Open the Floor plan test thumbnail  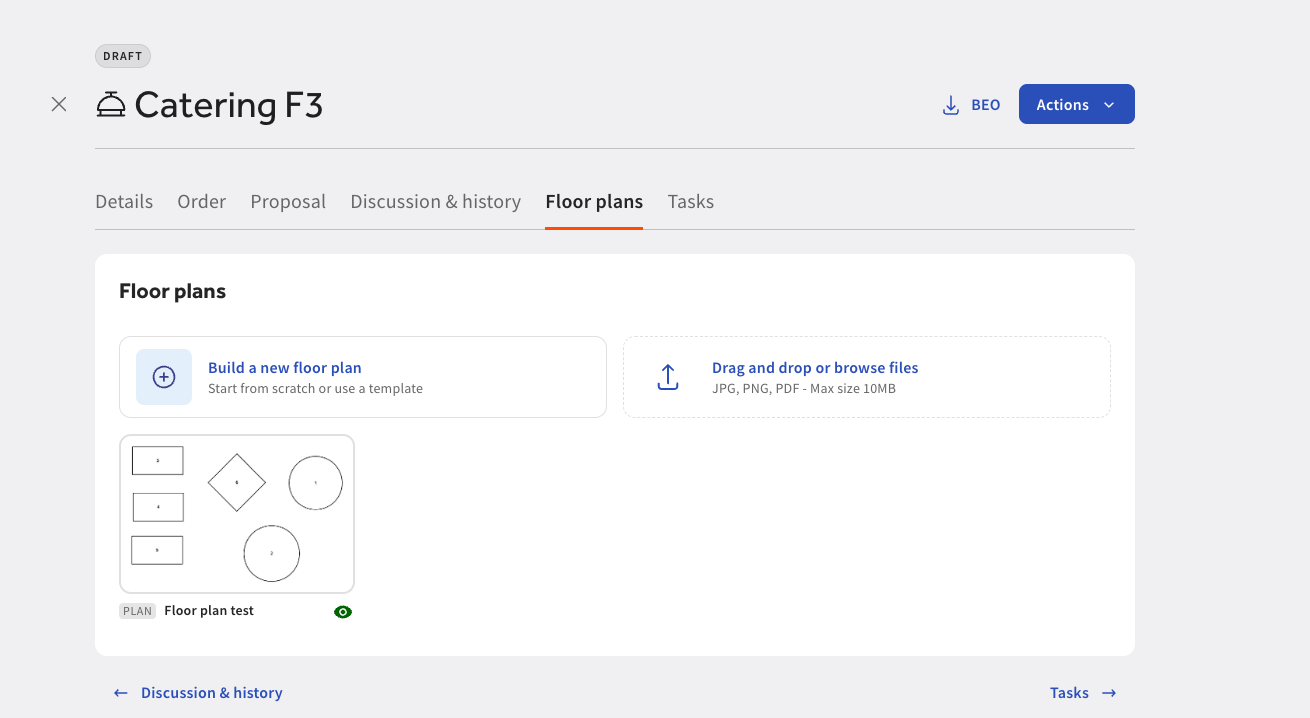237,514
